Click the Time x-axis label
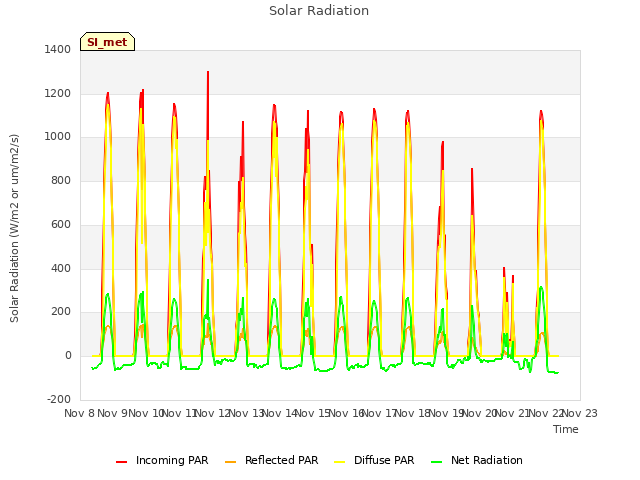Image resolution: width=640 pixels, height=480 pixels. [565, 429]
